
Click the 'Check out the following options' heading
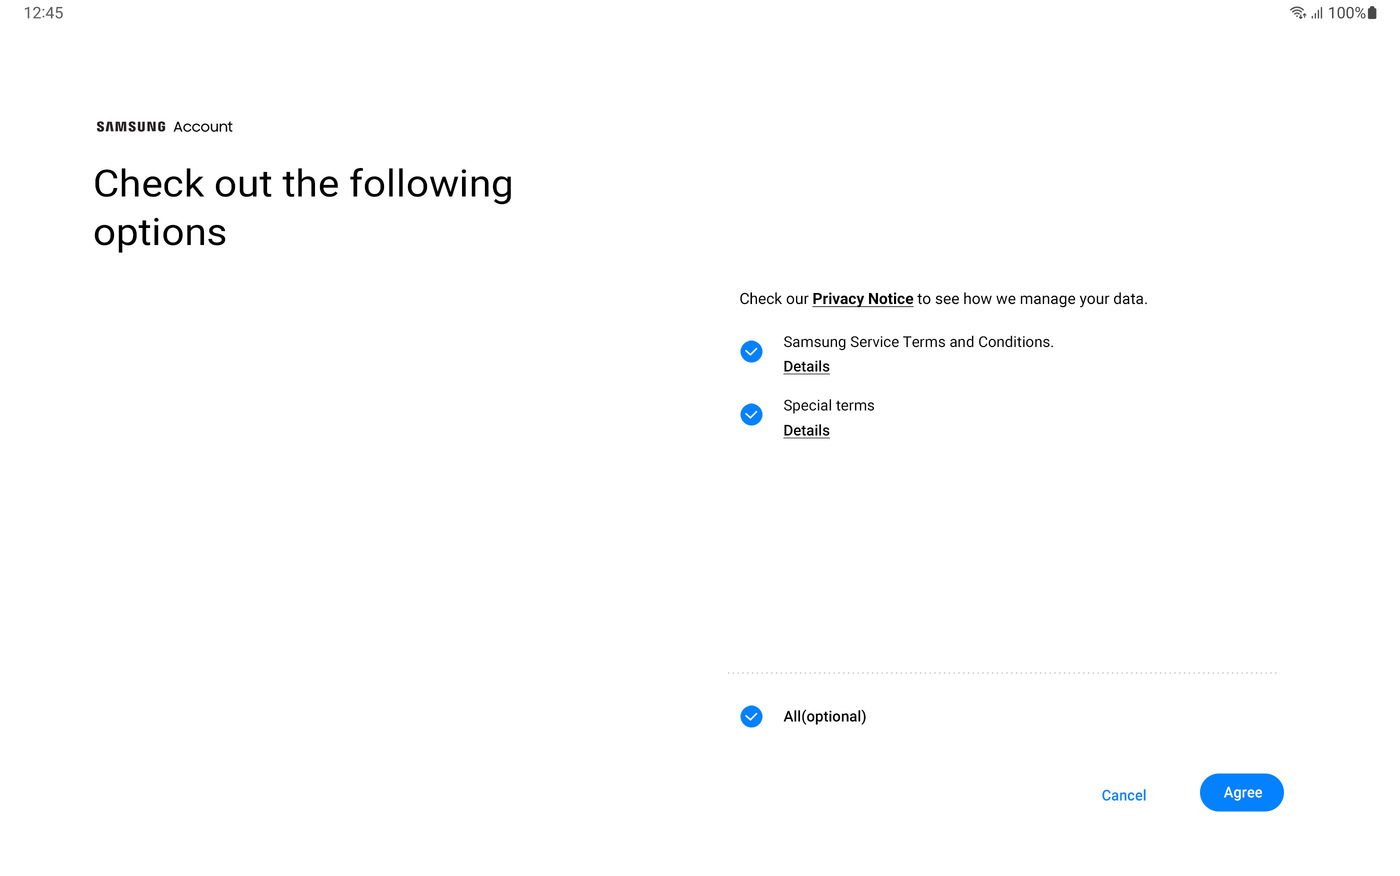pyautogui.click(x=302, y=208)
